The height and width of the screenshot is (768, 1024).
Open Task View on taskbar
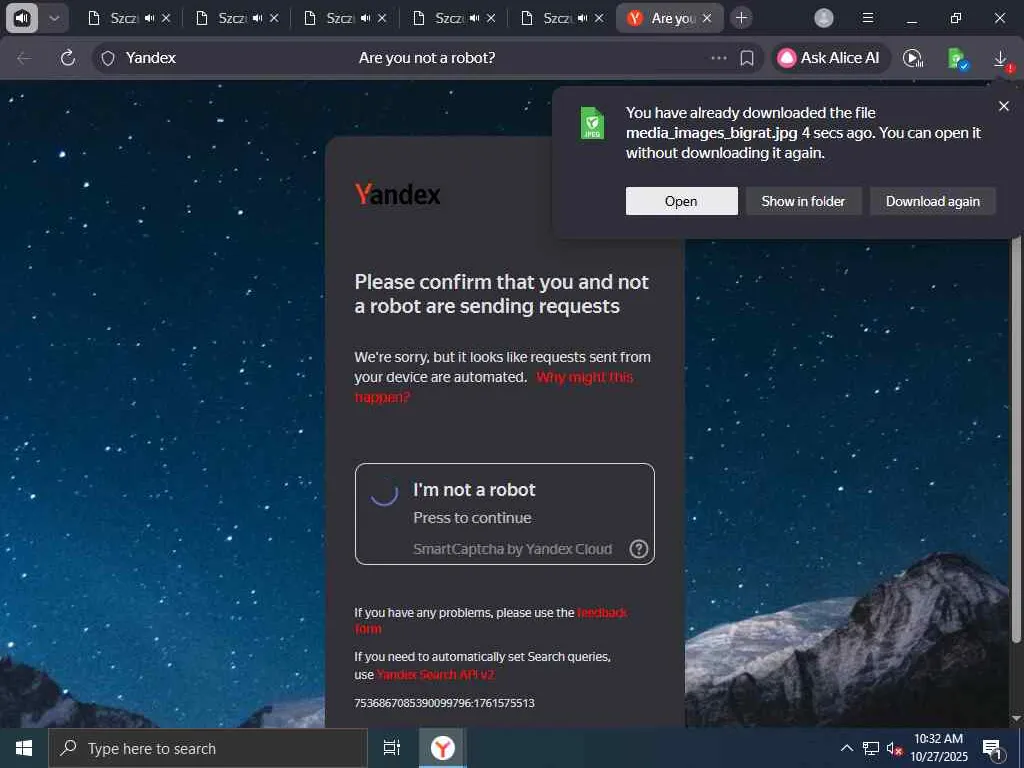[x=391, y=748]
